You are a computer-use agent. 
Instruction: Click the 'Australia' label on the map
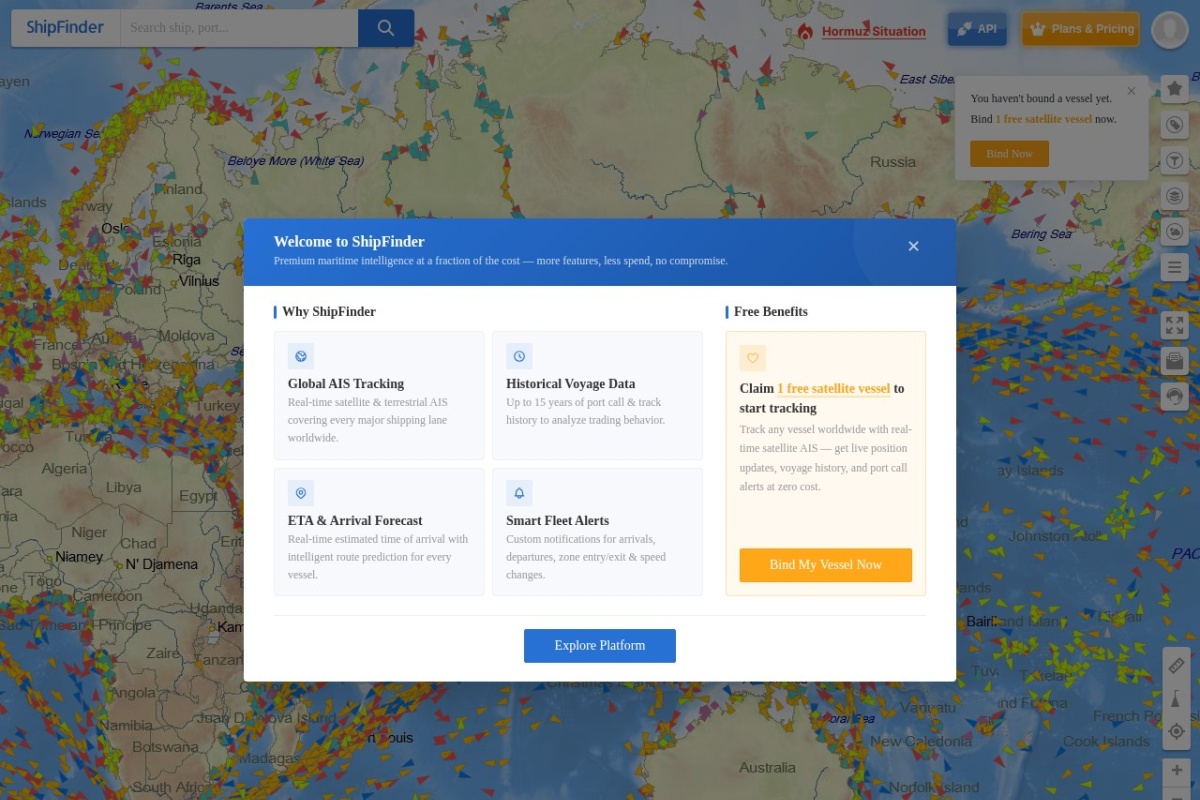(768, 768)
